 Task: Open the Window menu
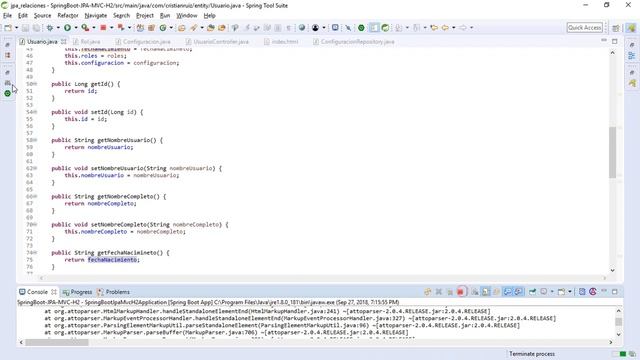click(187, 16)
